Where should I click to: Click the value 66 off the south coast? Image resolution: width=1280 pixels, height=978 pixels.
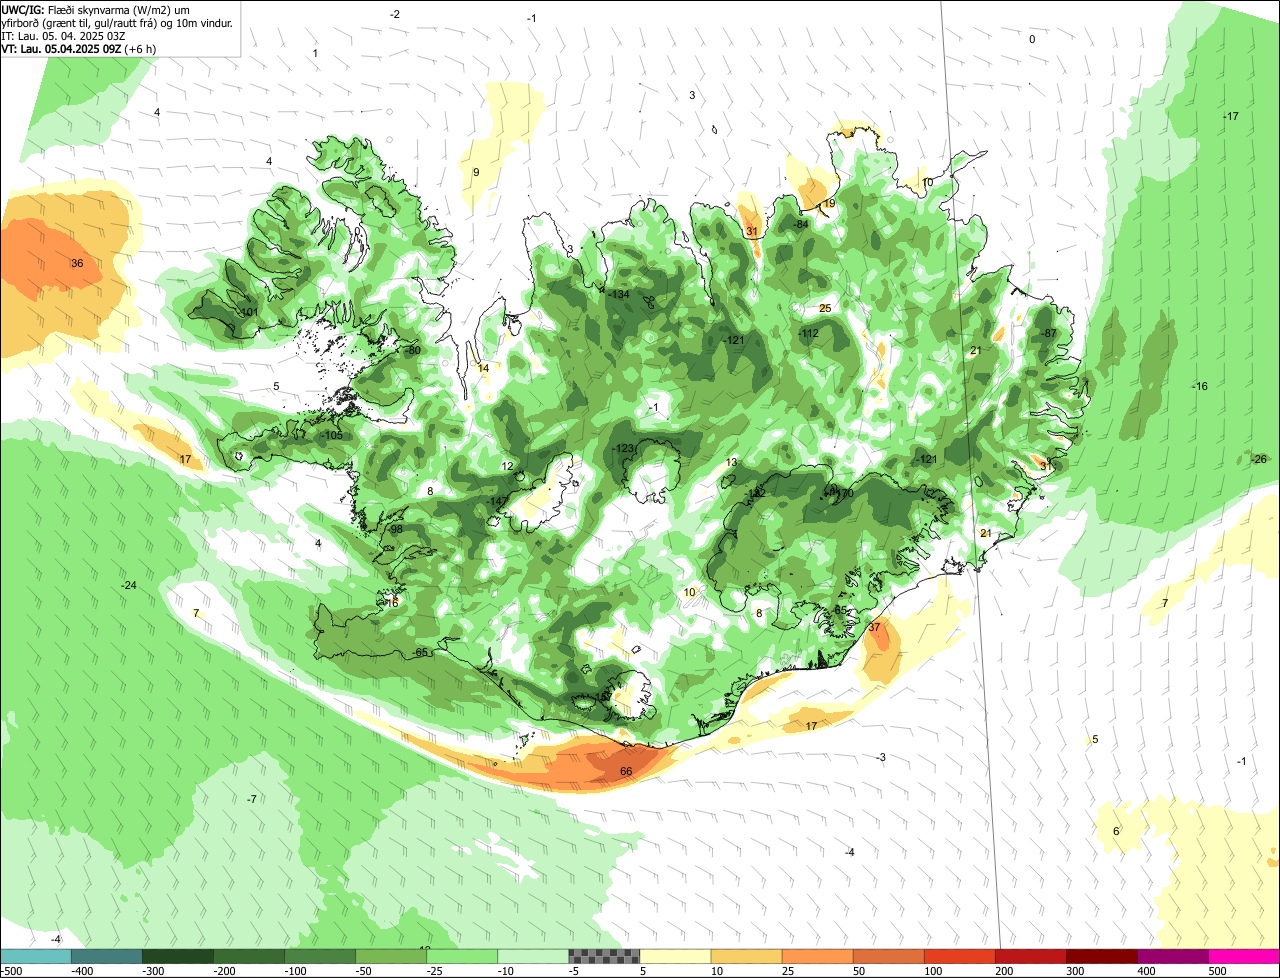tap(626, 772)
